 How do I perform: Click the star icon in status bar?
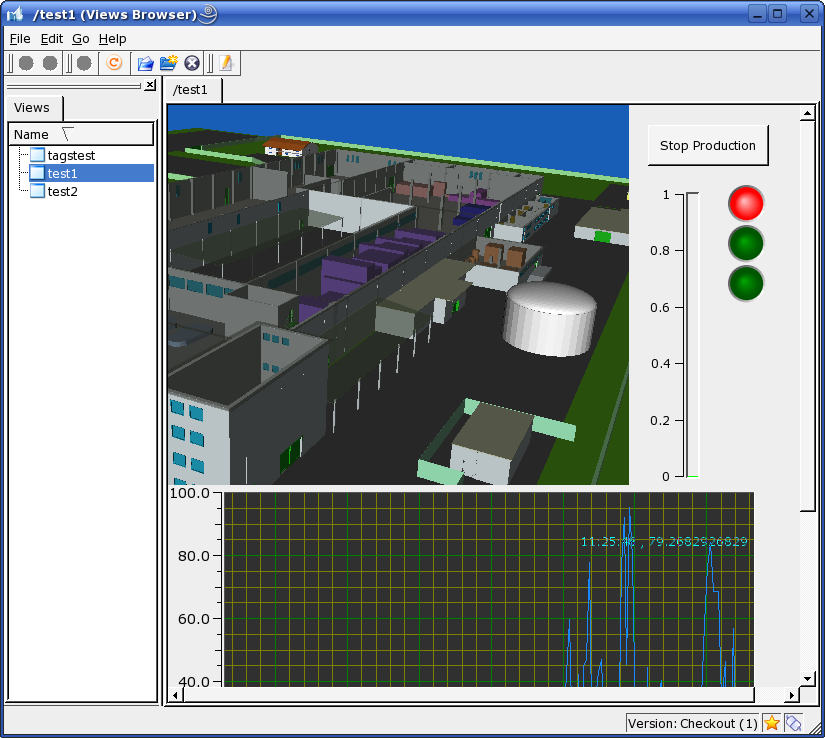772,723
